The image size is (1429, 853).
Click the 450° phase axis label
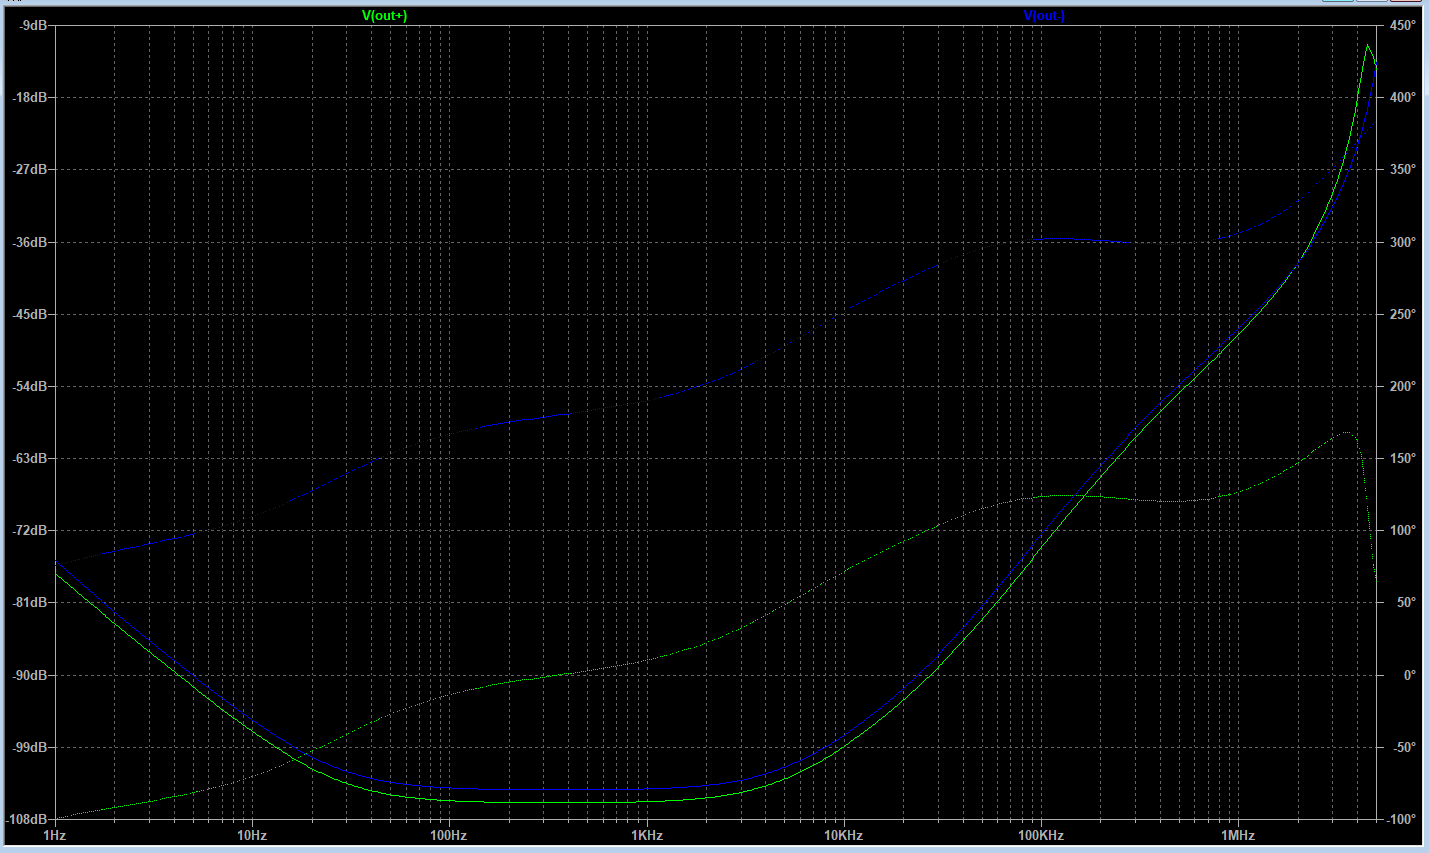[x=1403, y=25]
